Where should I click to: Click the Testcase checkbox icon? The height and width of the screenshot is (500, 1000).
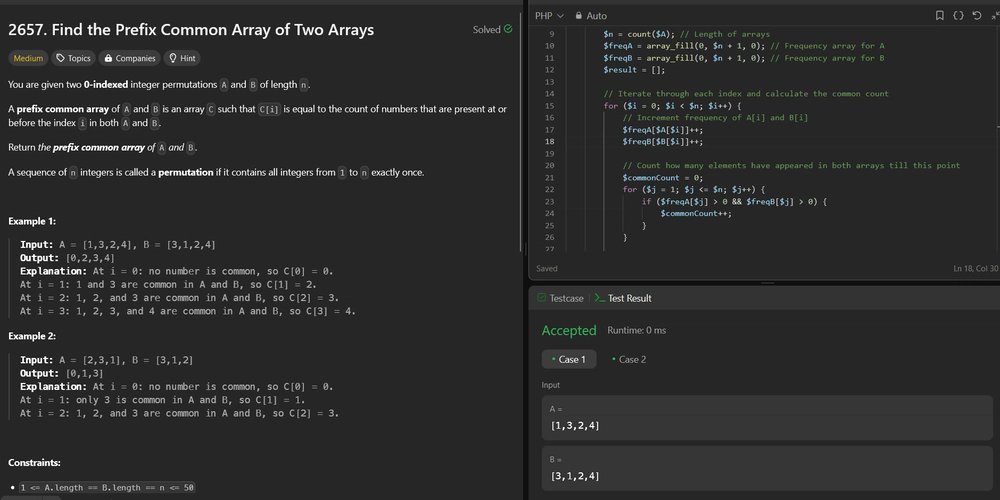[542, 298]
